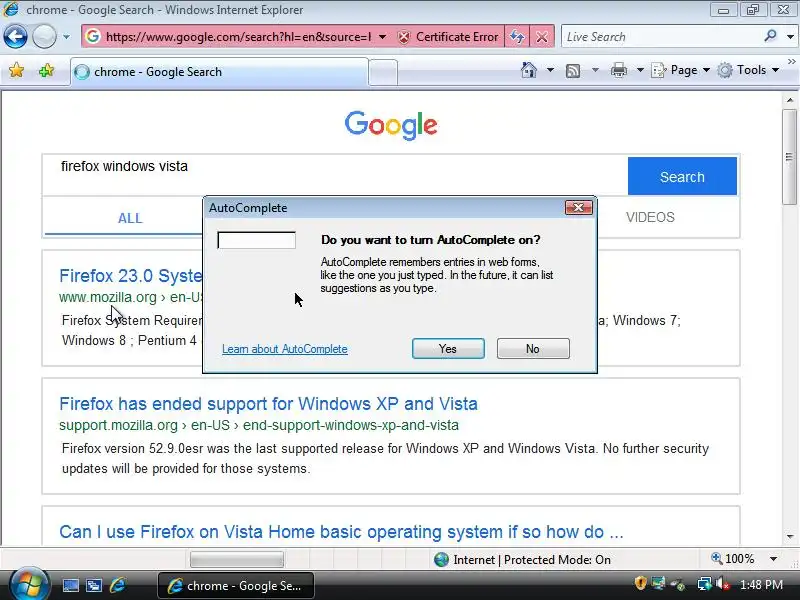Click the network connection tray icon

coord(705,584)
